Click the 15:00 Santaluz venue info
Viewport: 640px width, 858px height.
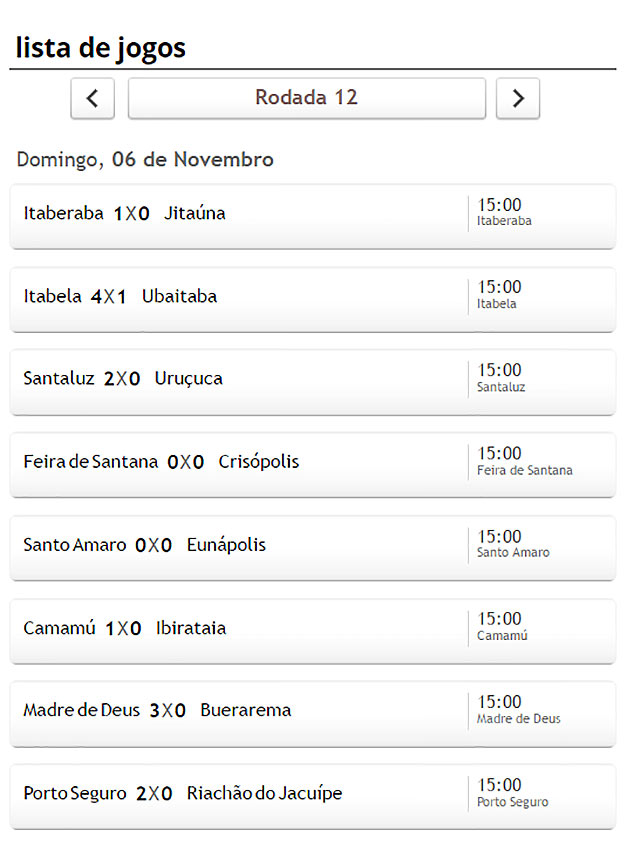[501, 378]
